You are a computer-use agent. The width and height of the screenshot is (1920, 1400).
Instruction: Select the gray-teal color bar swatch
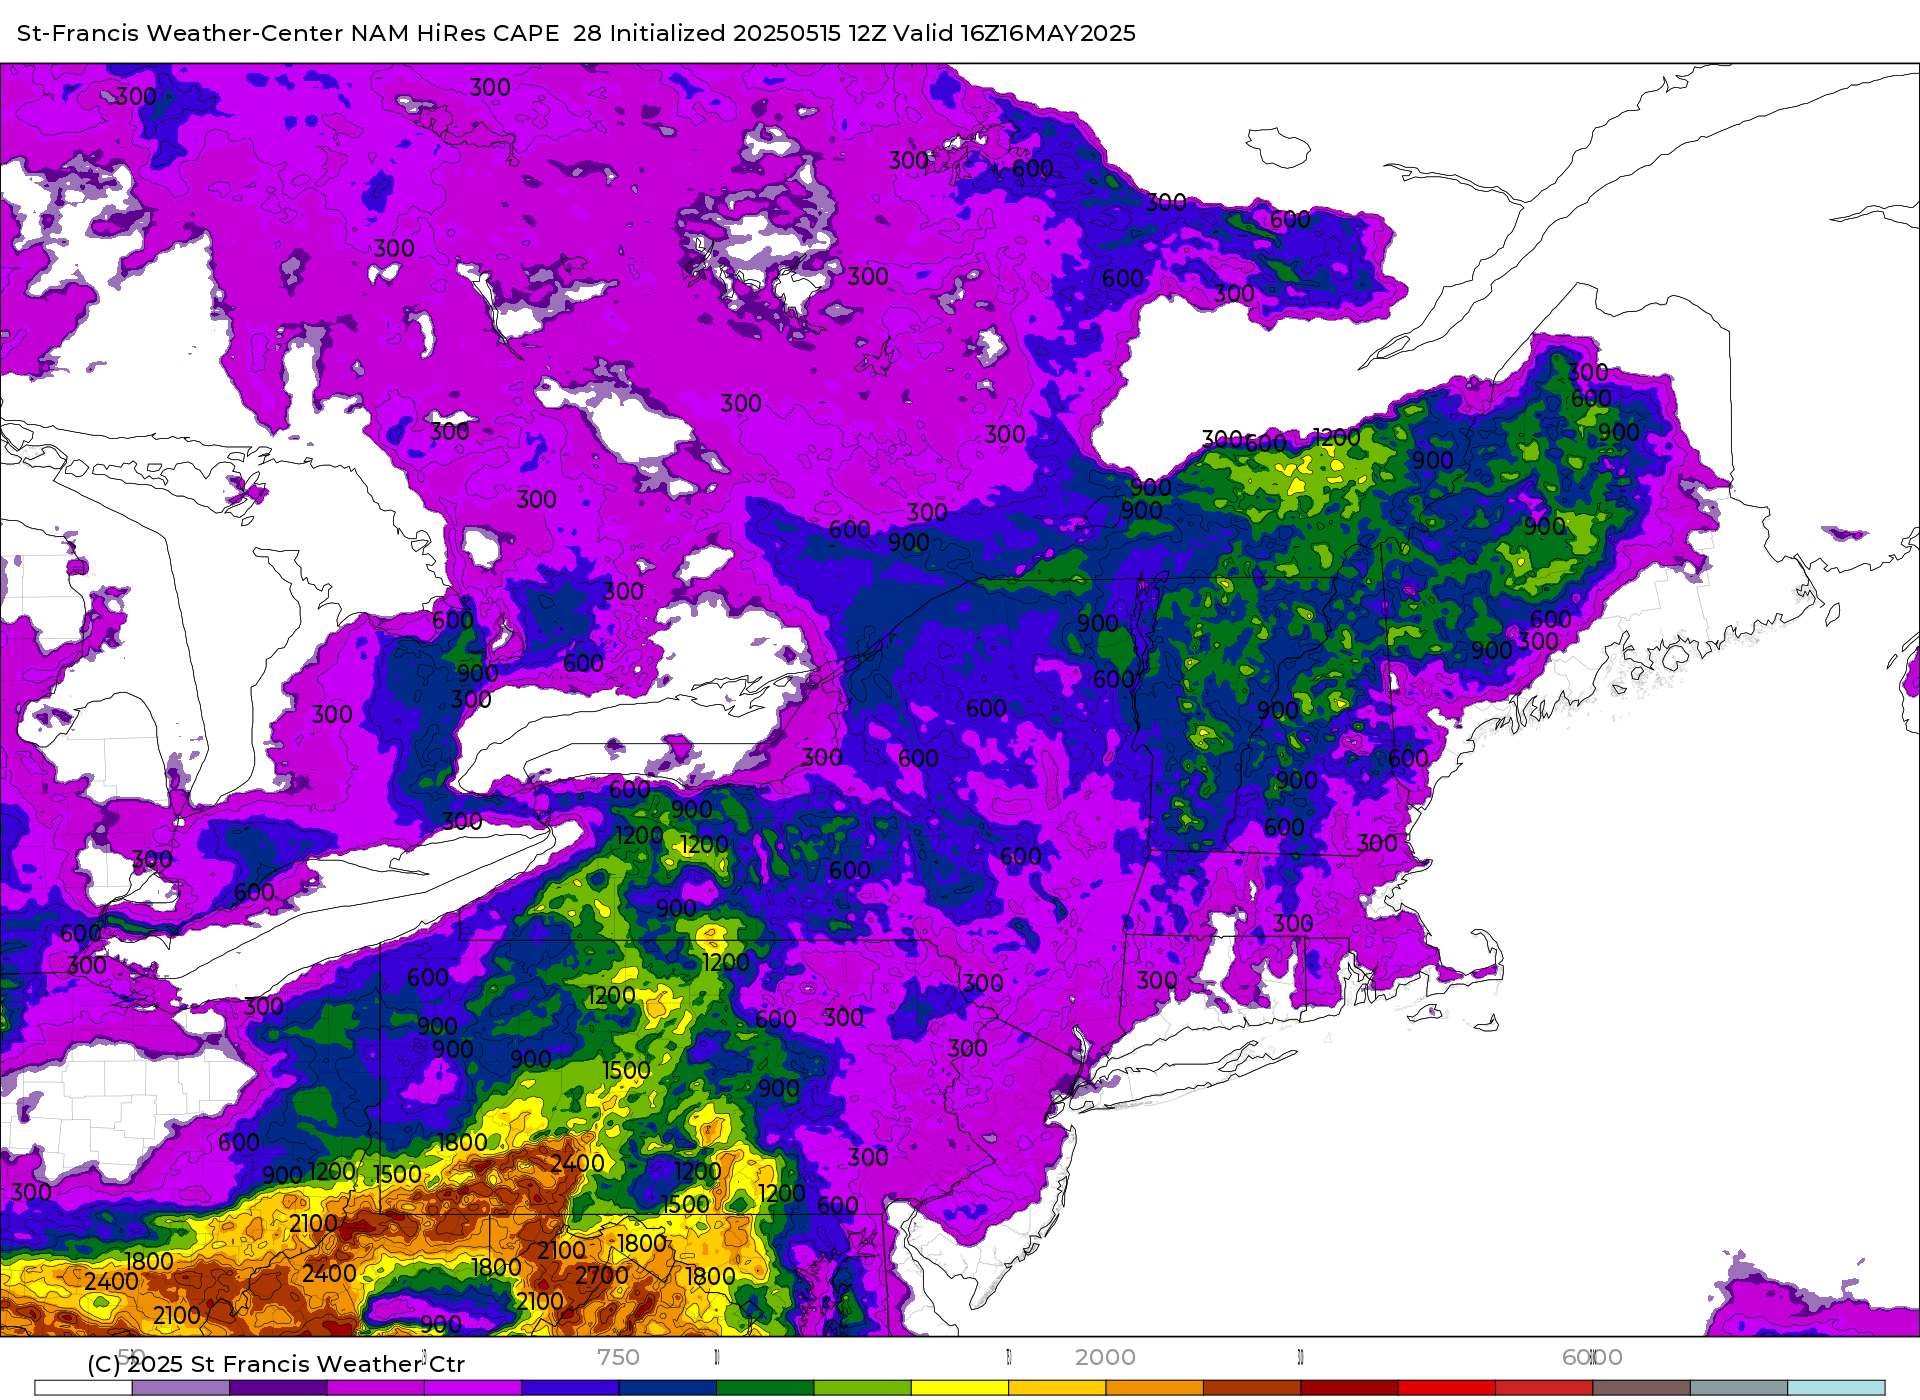pos(1739,1388)
